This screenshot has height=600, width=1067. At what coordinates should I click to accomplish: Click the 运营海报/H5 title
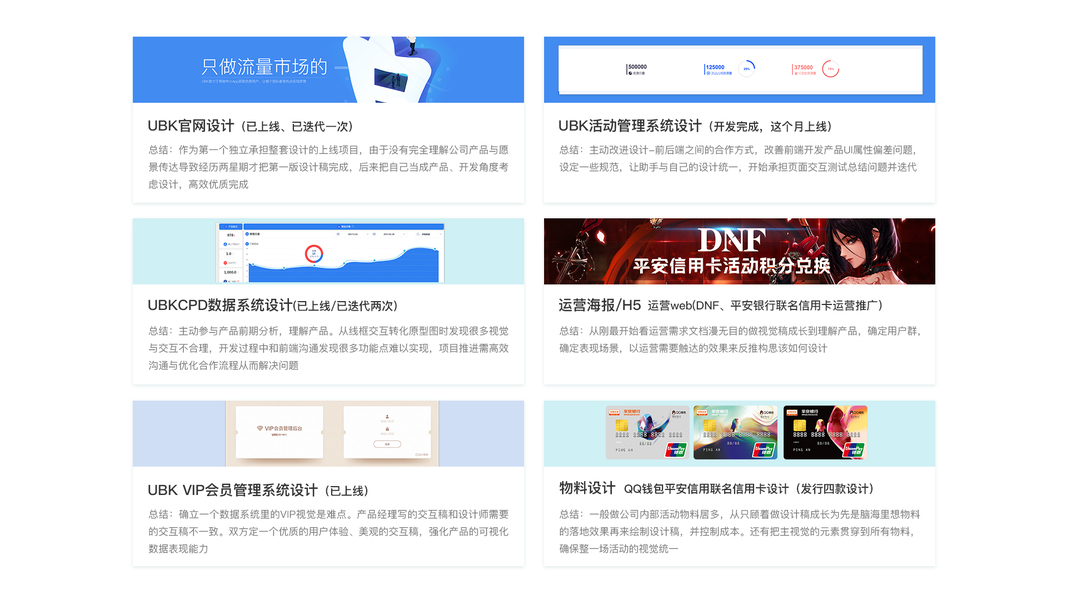pos(600,305)
